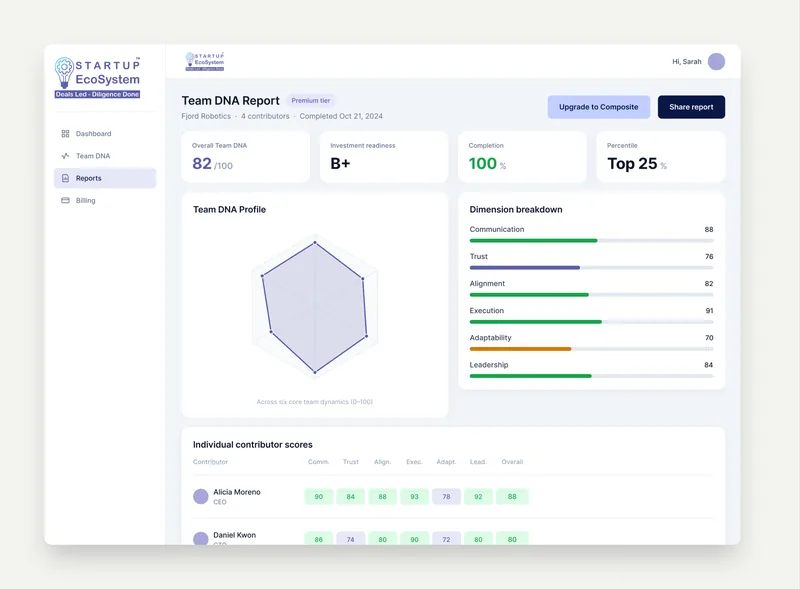Click Daniel Kwon's name
Image resolution: width=800 pixels, height=589 pixels.
pyautogui.click(x=235, y=535)
